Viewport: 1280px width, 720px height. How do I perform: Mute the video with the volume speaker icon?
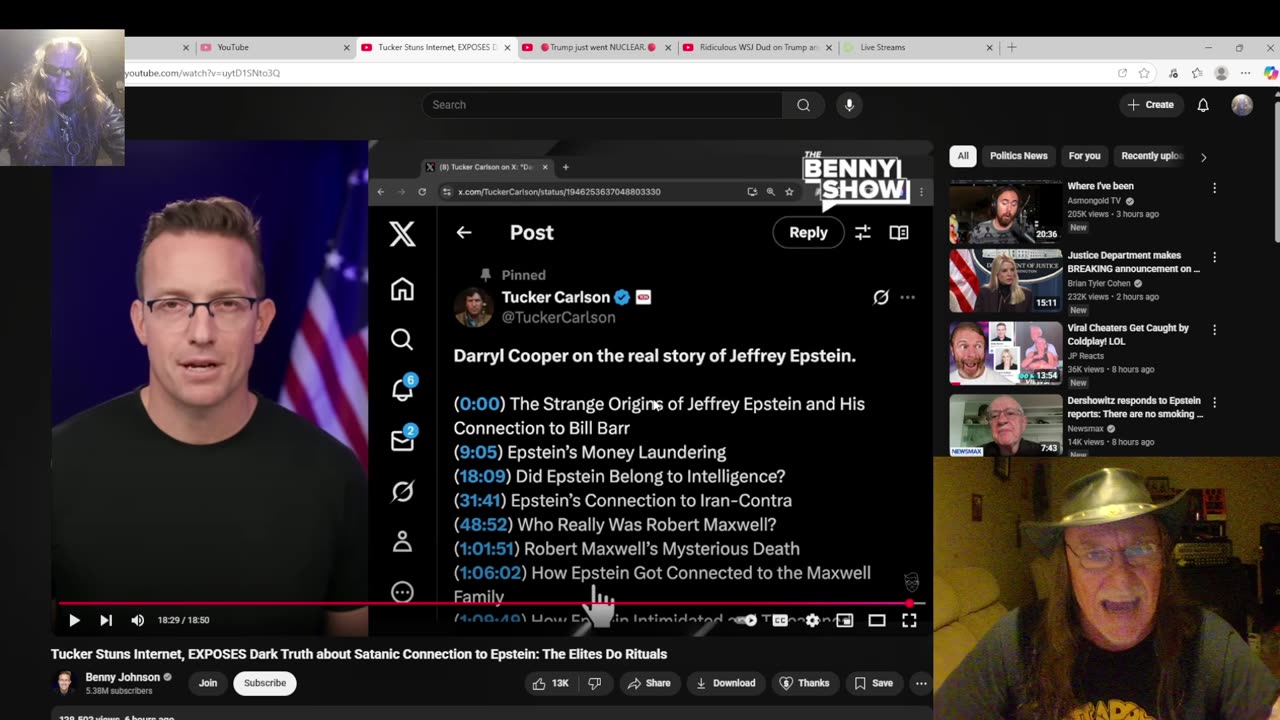tap(138, 620)
